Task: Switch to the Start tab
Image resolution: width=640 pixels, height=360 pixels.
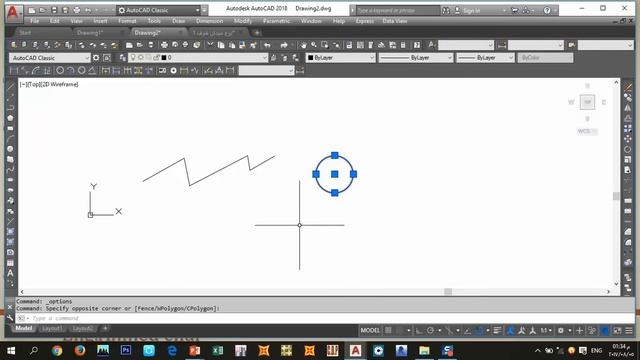Action: tap(25, 33)
